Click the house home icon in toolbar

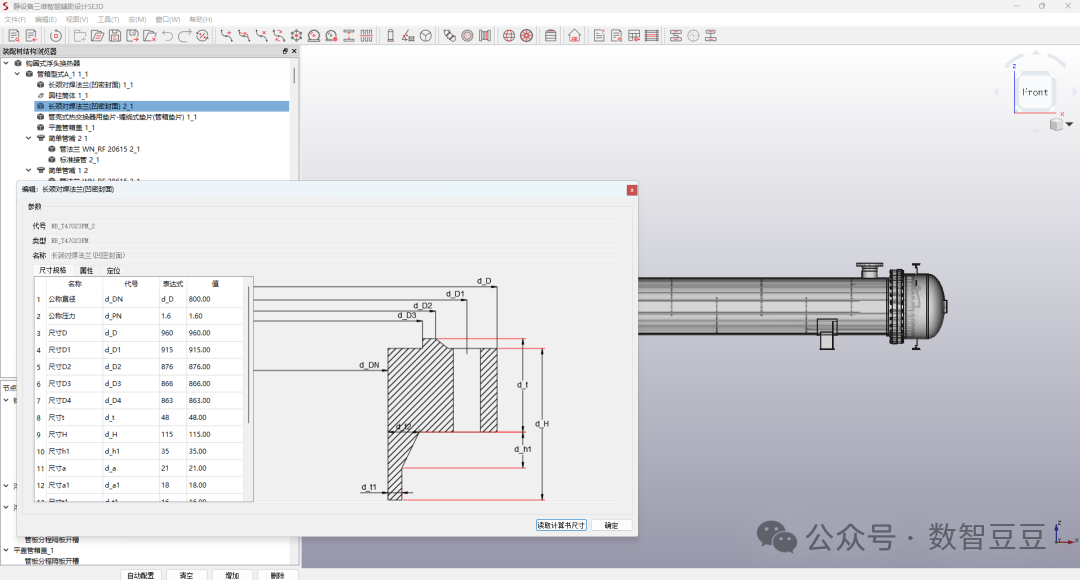click(x=574, y=36)
